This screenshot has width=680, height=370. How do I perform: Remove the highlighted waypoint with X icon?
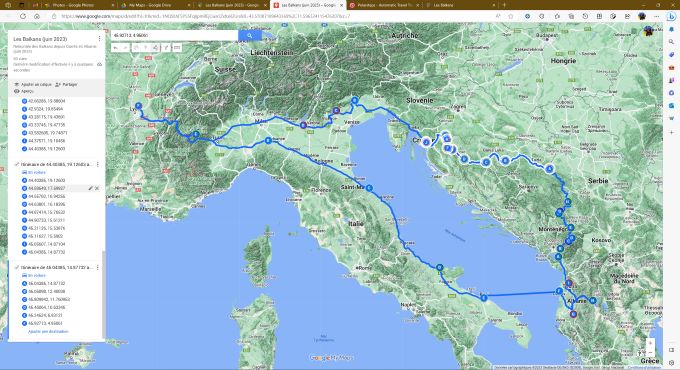(97, 188)
